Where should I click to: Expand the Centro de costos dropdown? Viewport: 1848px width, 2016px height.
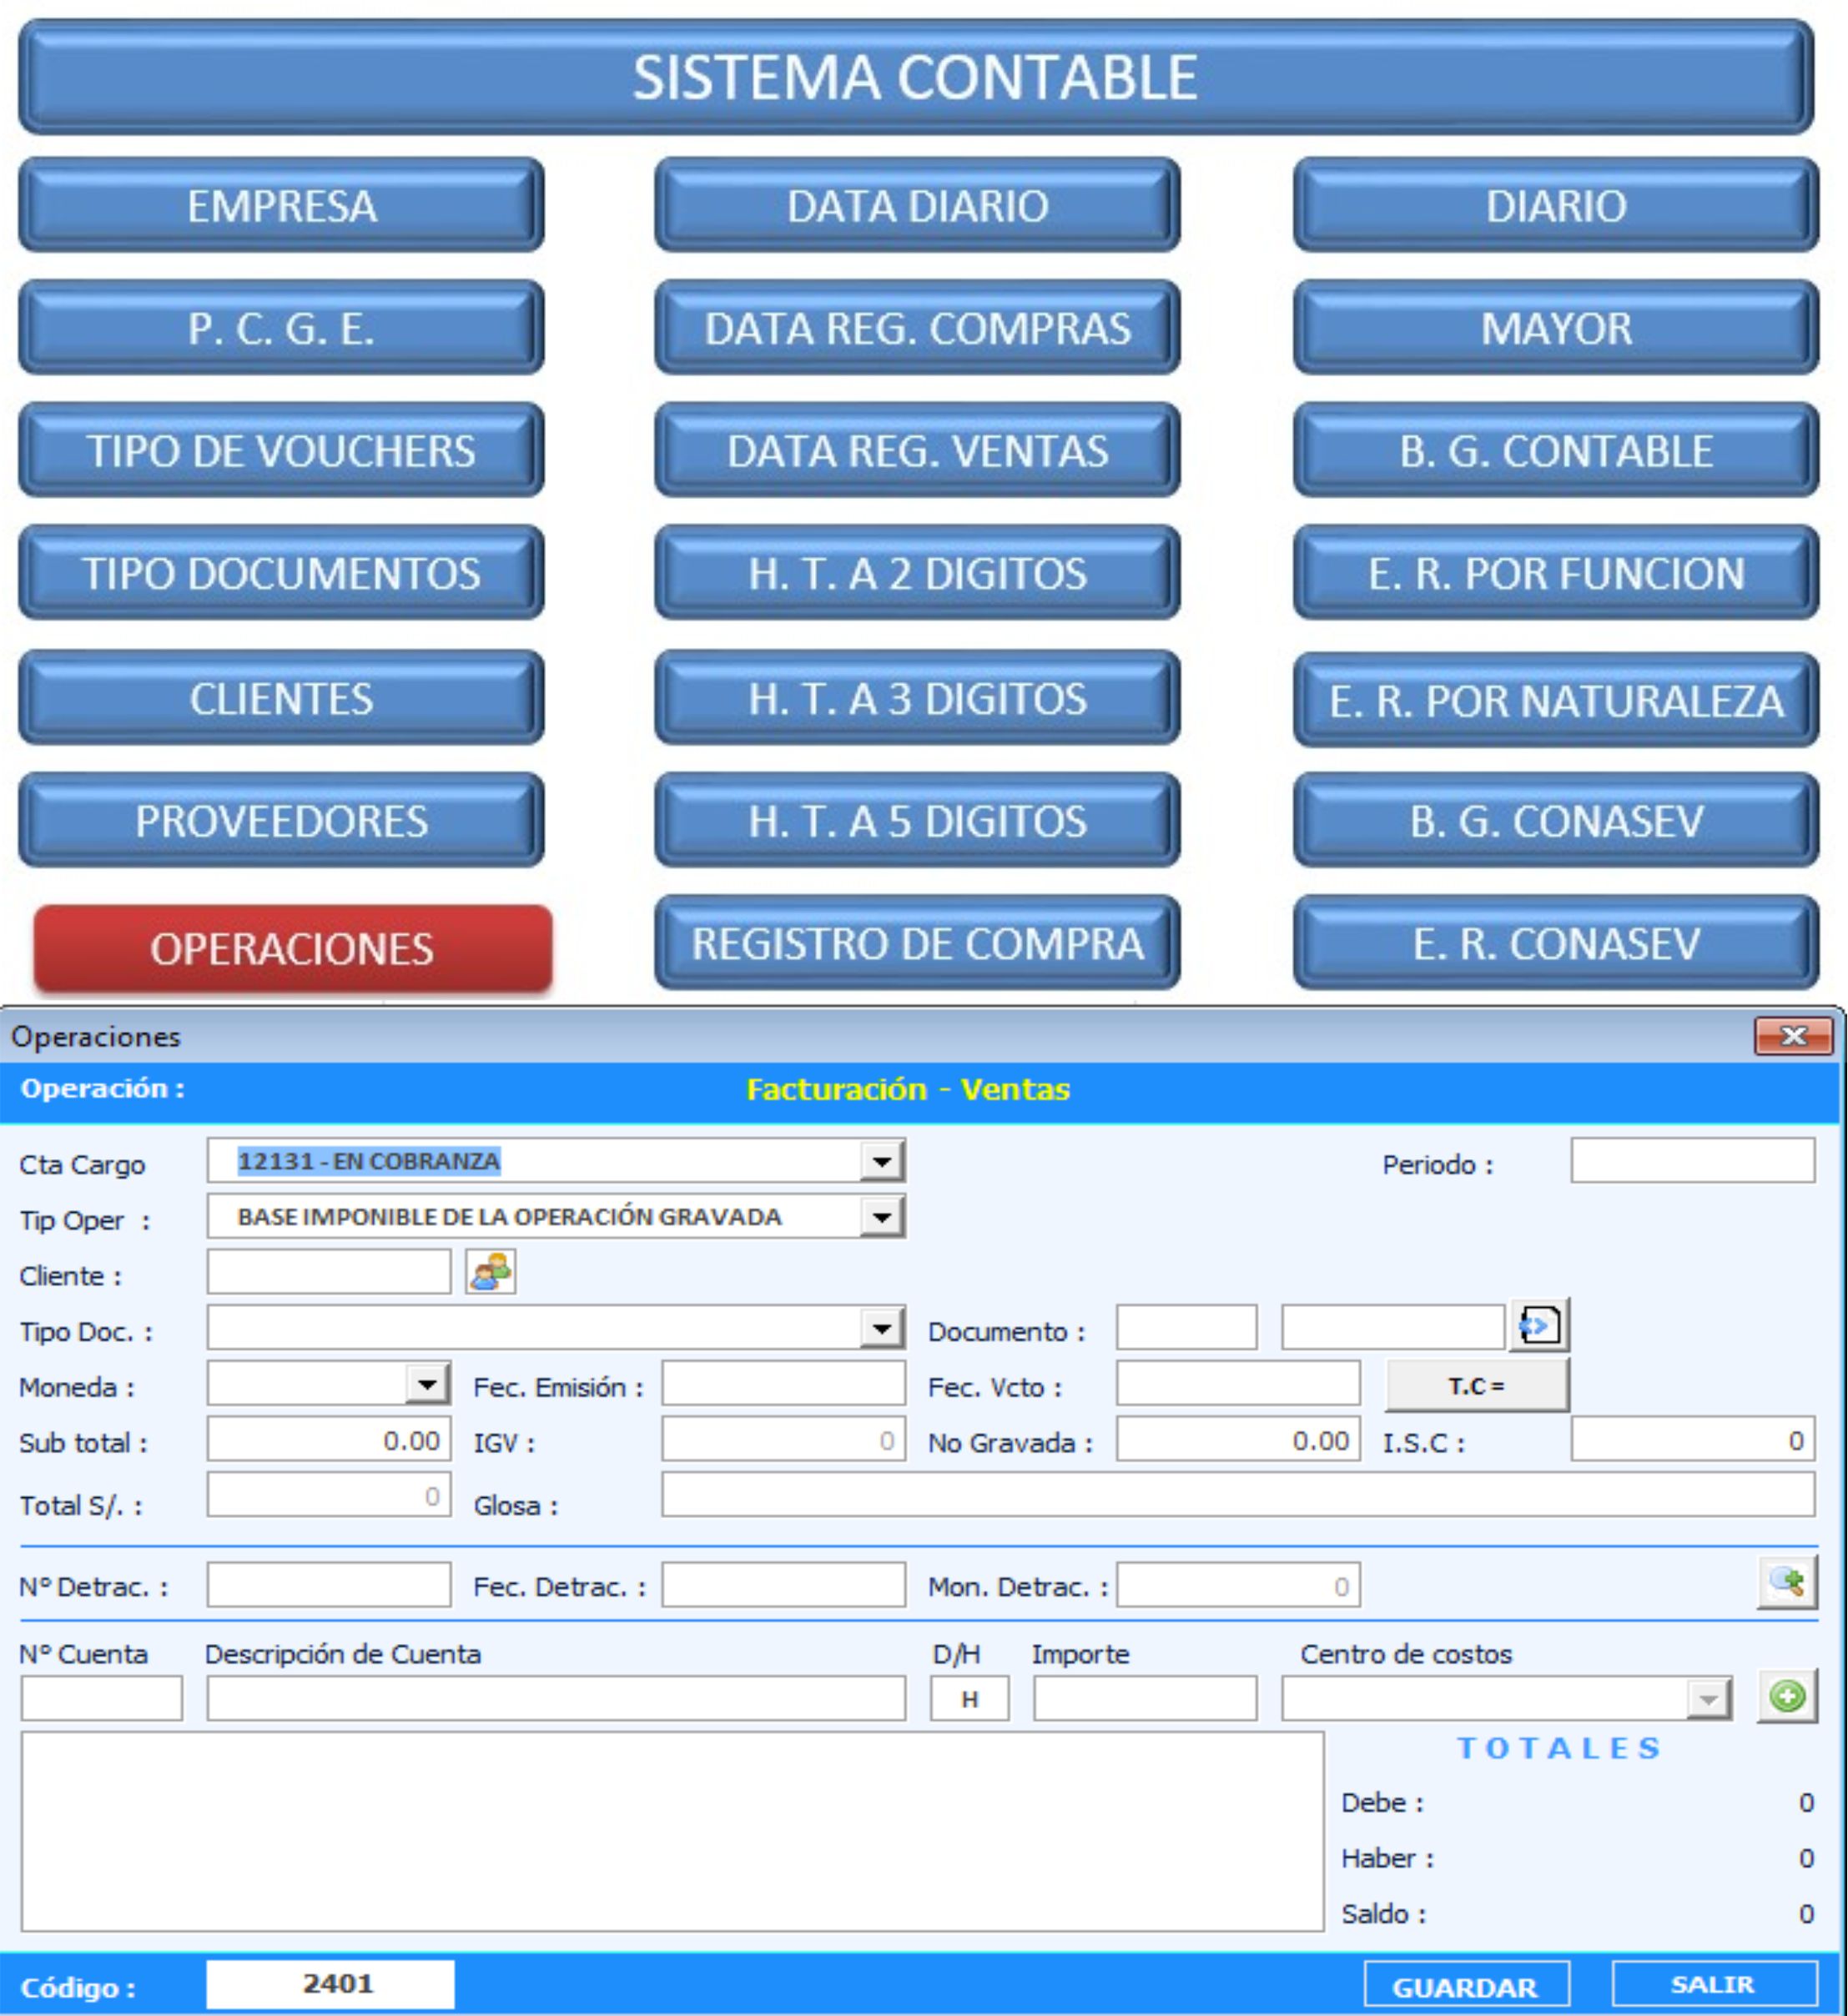[x=1708, y=1699]
